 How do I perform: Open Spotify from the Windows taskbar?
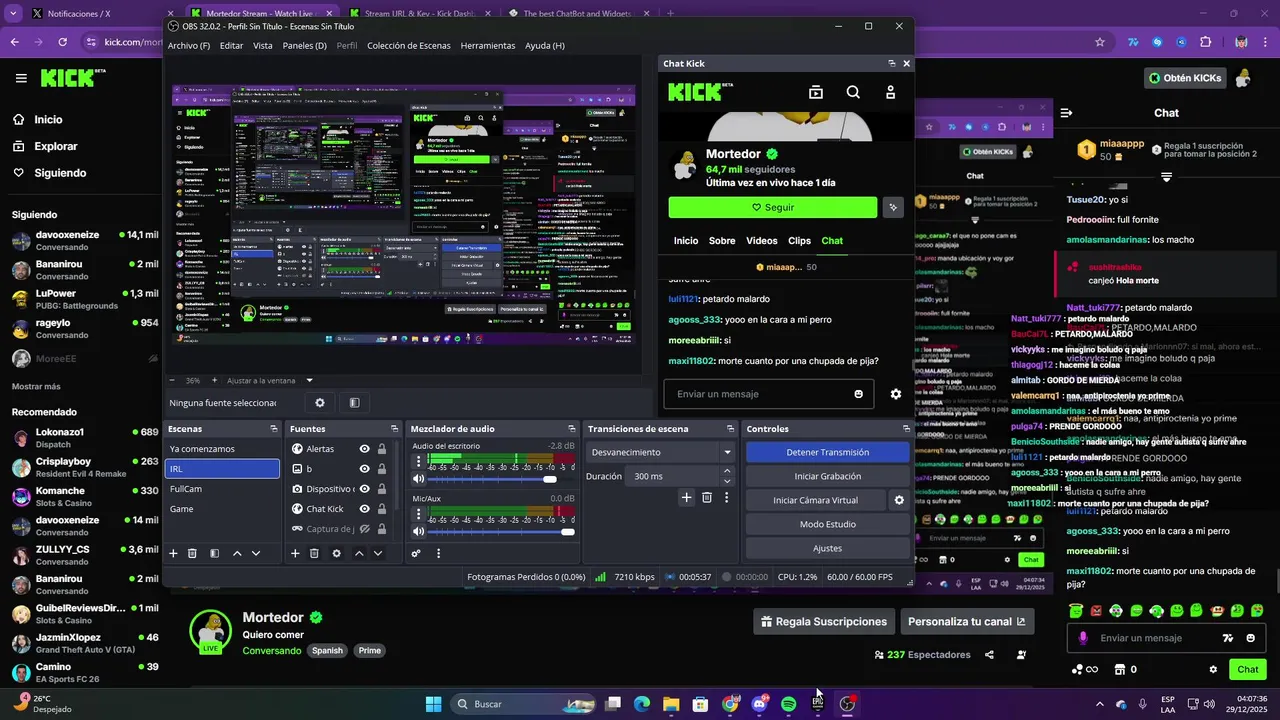click(789, 704)
